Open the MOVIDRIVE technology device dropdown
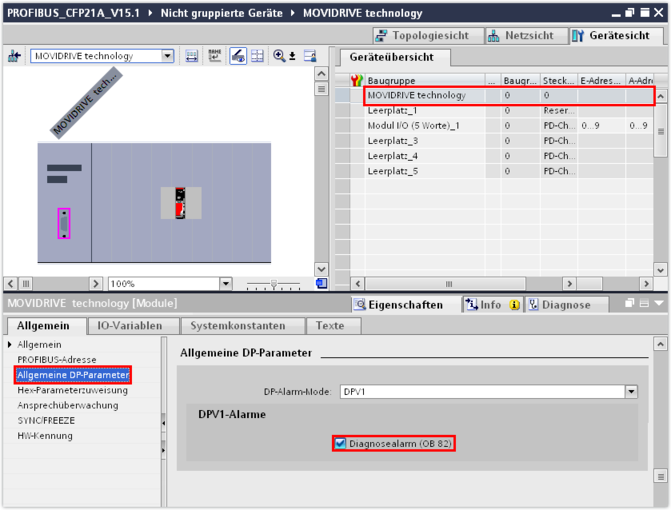The image size is (671, 510). pos(167,57)
